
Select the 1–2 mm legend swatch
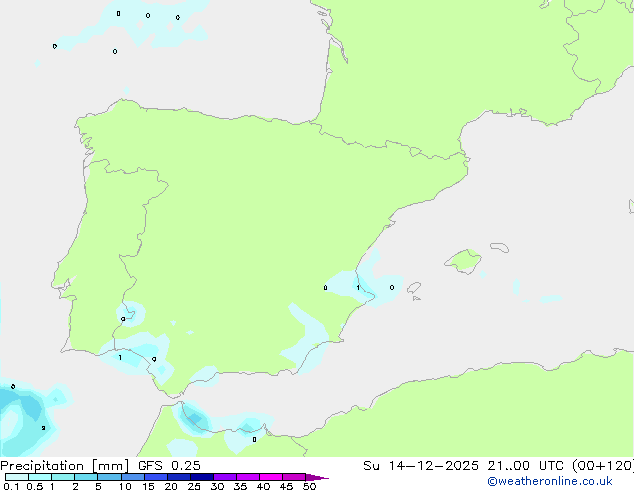(x=63, y=477)
